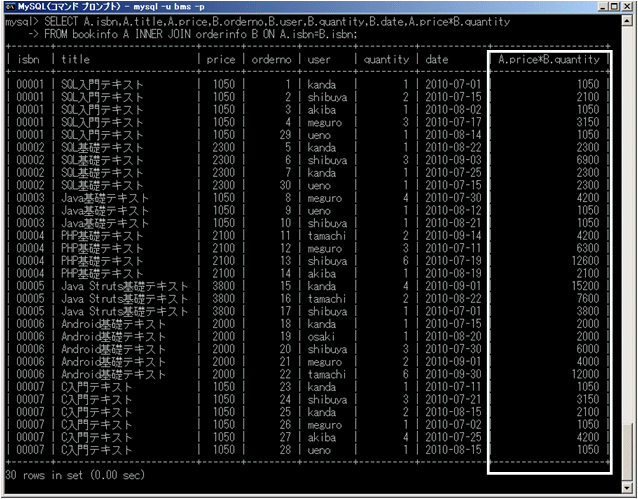Screen dimensions: 638x499
Task: Click the date 2010-09-14
Action: point(453,236)
